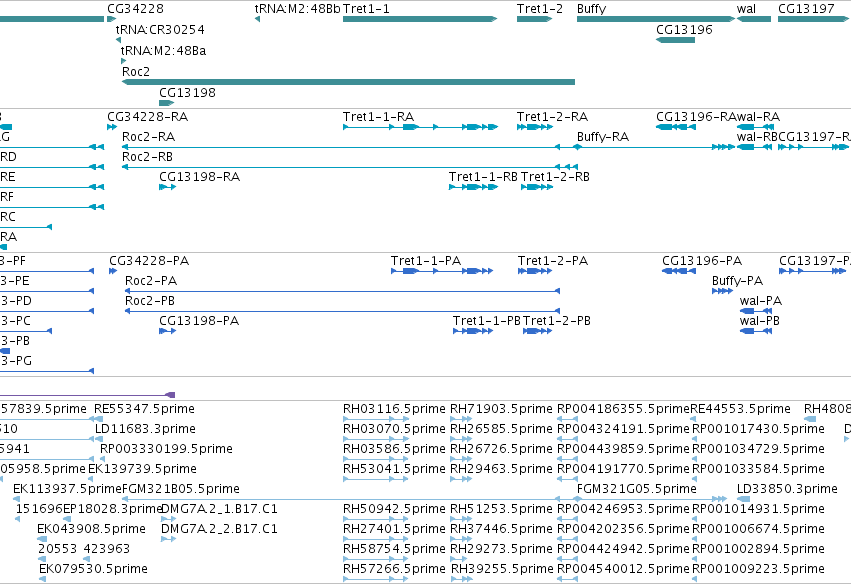Click the CG13197 gene bar

(812, 19)
